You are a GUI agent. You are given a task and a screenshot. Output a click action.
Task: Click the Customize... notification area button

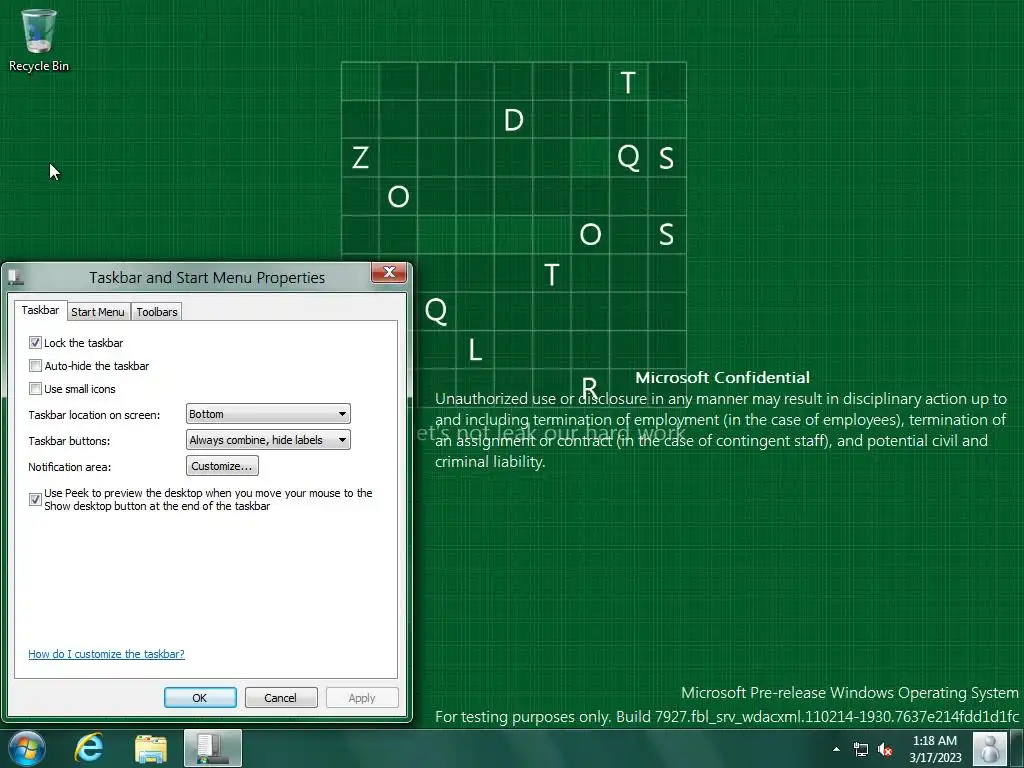pos(222,466)
